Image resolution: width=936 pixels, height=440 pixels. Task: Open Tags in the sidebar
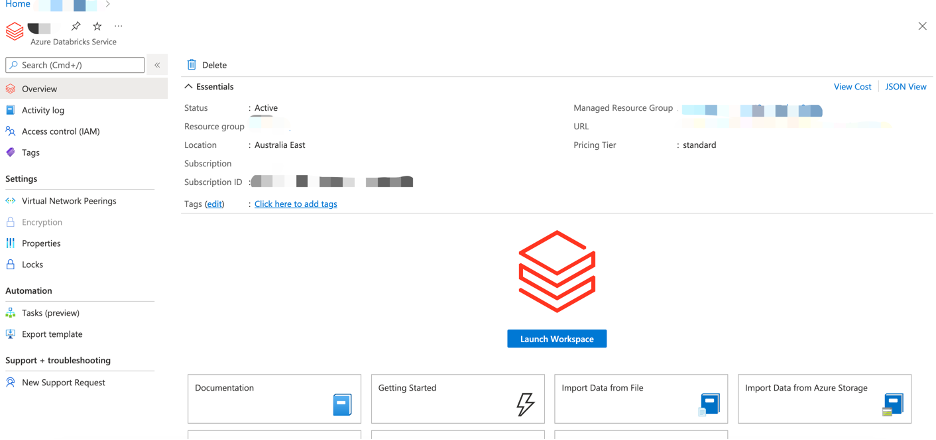[30, 153]
